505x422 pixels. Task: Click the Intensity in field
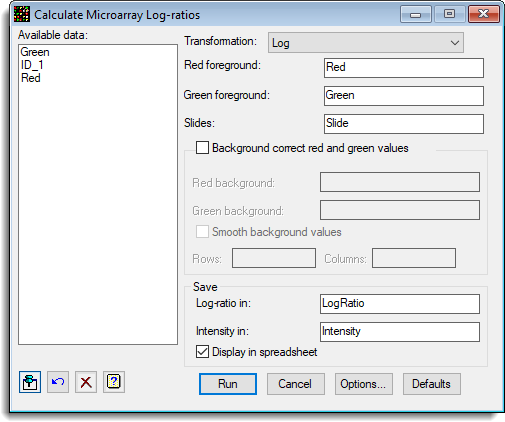click(400, 332)
